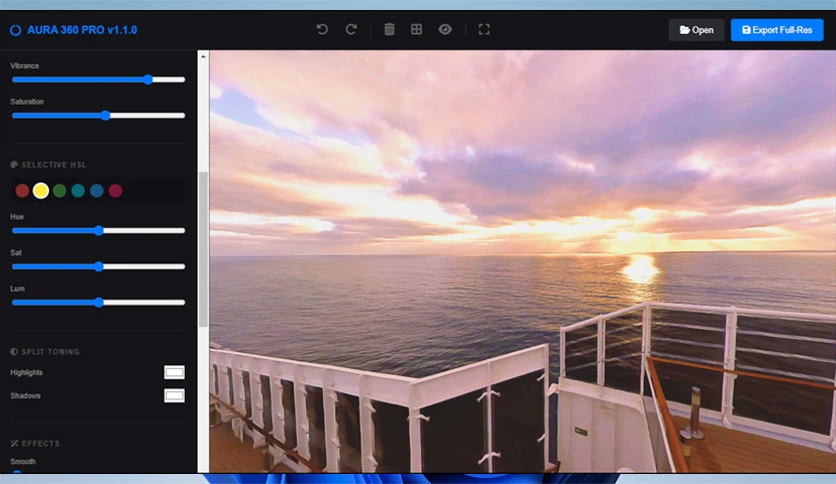
Task: Click the sidebar scrollbar up arrow
Action: click(x=203, y=56)
